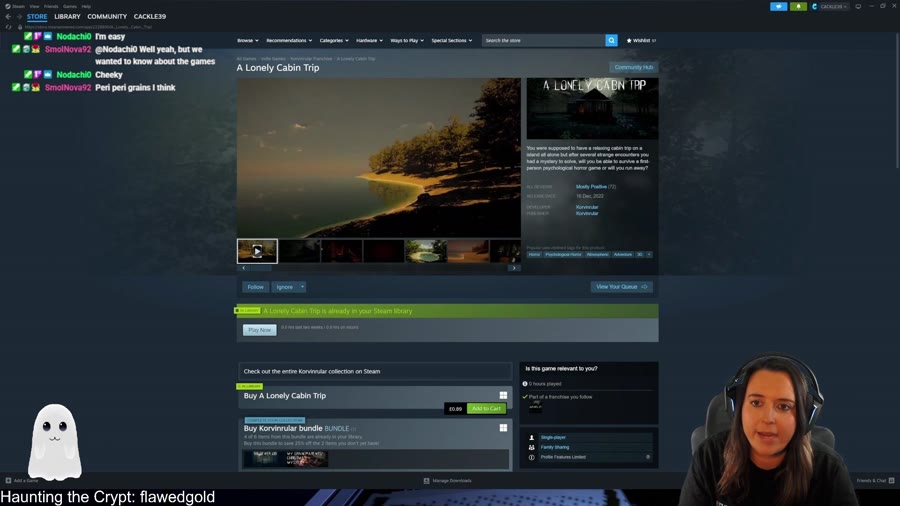Click the lock icon beside the store URL
The width and height of the screenshot is (900, 506).
20,27
